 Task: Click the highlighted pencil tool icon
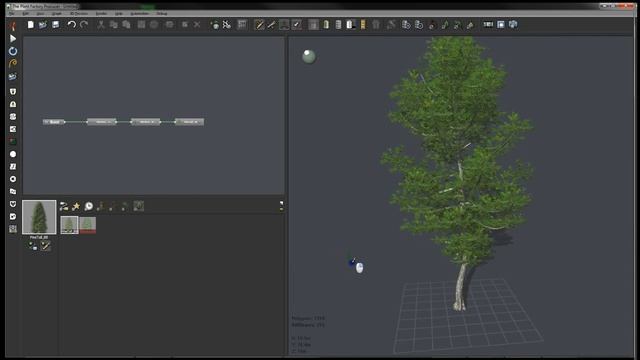tap(259, 25)
